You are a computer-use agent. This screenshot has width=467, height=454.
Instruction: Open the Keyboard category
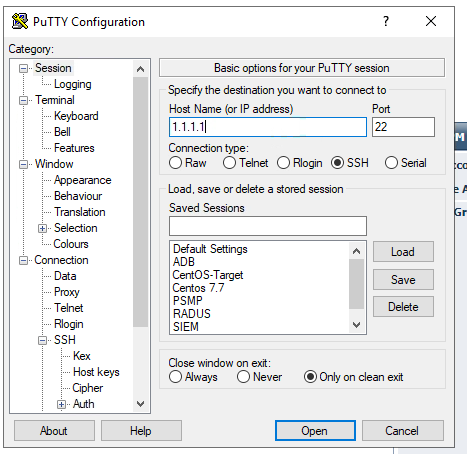(x=76, y=116)
